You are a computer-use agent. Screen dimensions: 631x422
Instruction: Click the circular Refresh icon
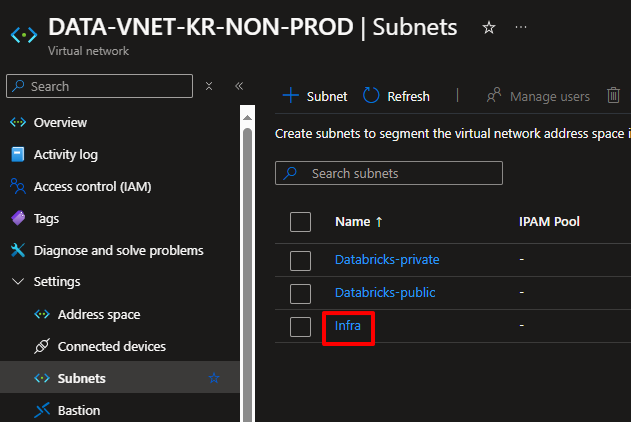pyautogui.click(x=371, y=96)
